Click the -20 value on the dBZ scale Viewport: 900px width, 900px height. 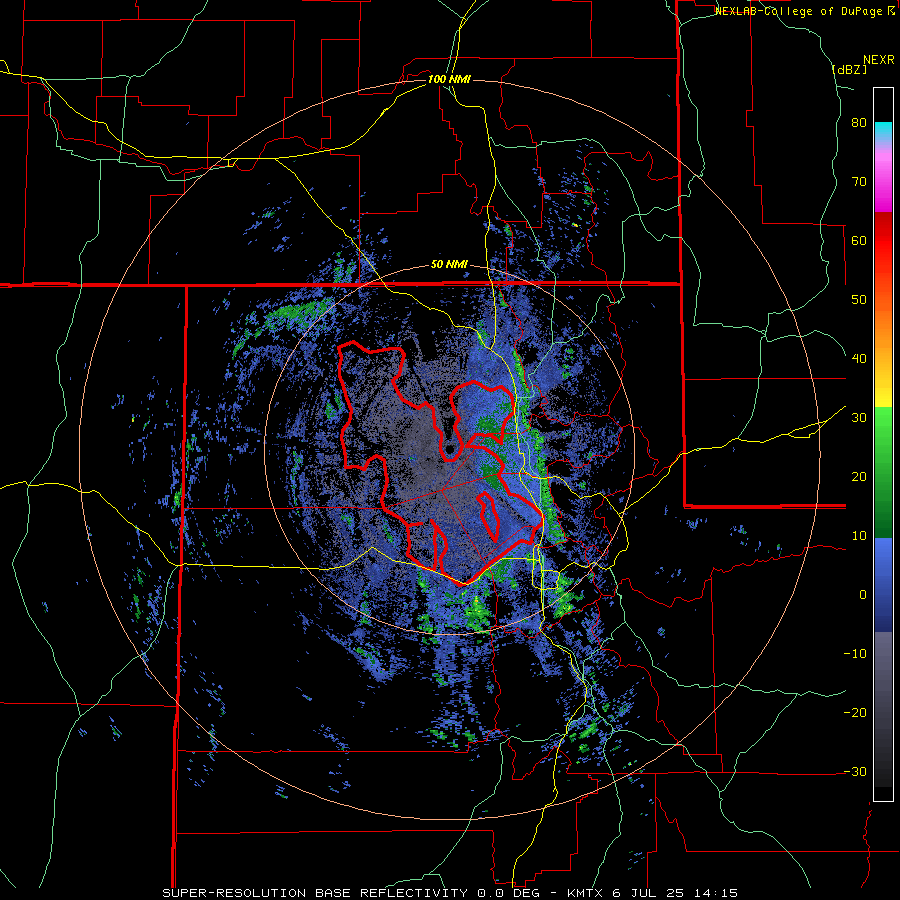point(855,713)
